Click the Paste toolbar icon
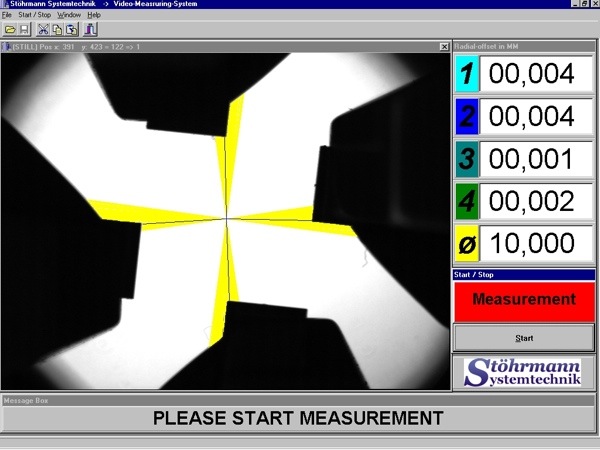 [71, 30]
